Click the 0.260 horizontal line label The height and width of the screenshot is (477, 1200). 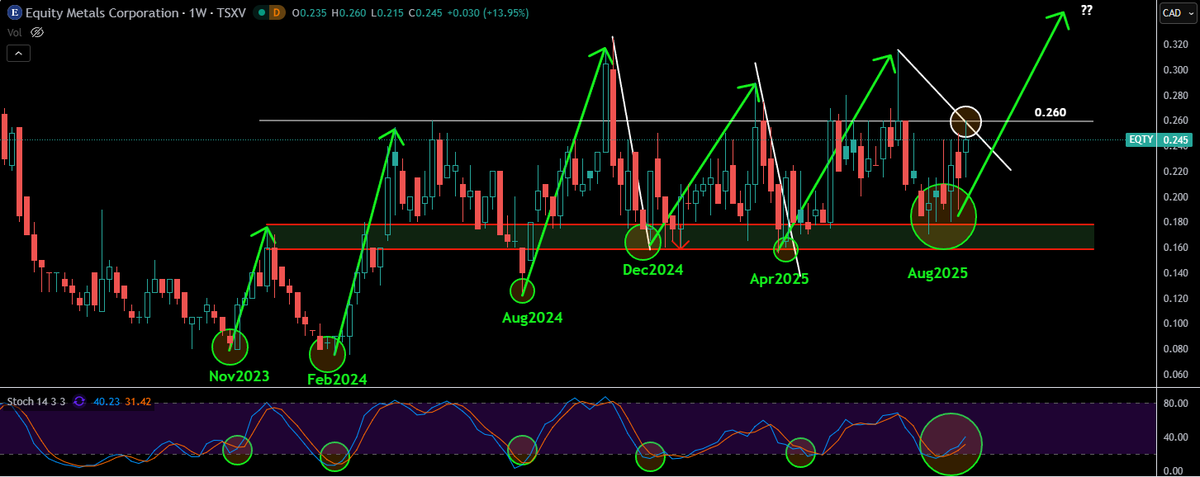click(1050, 112)
